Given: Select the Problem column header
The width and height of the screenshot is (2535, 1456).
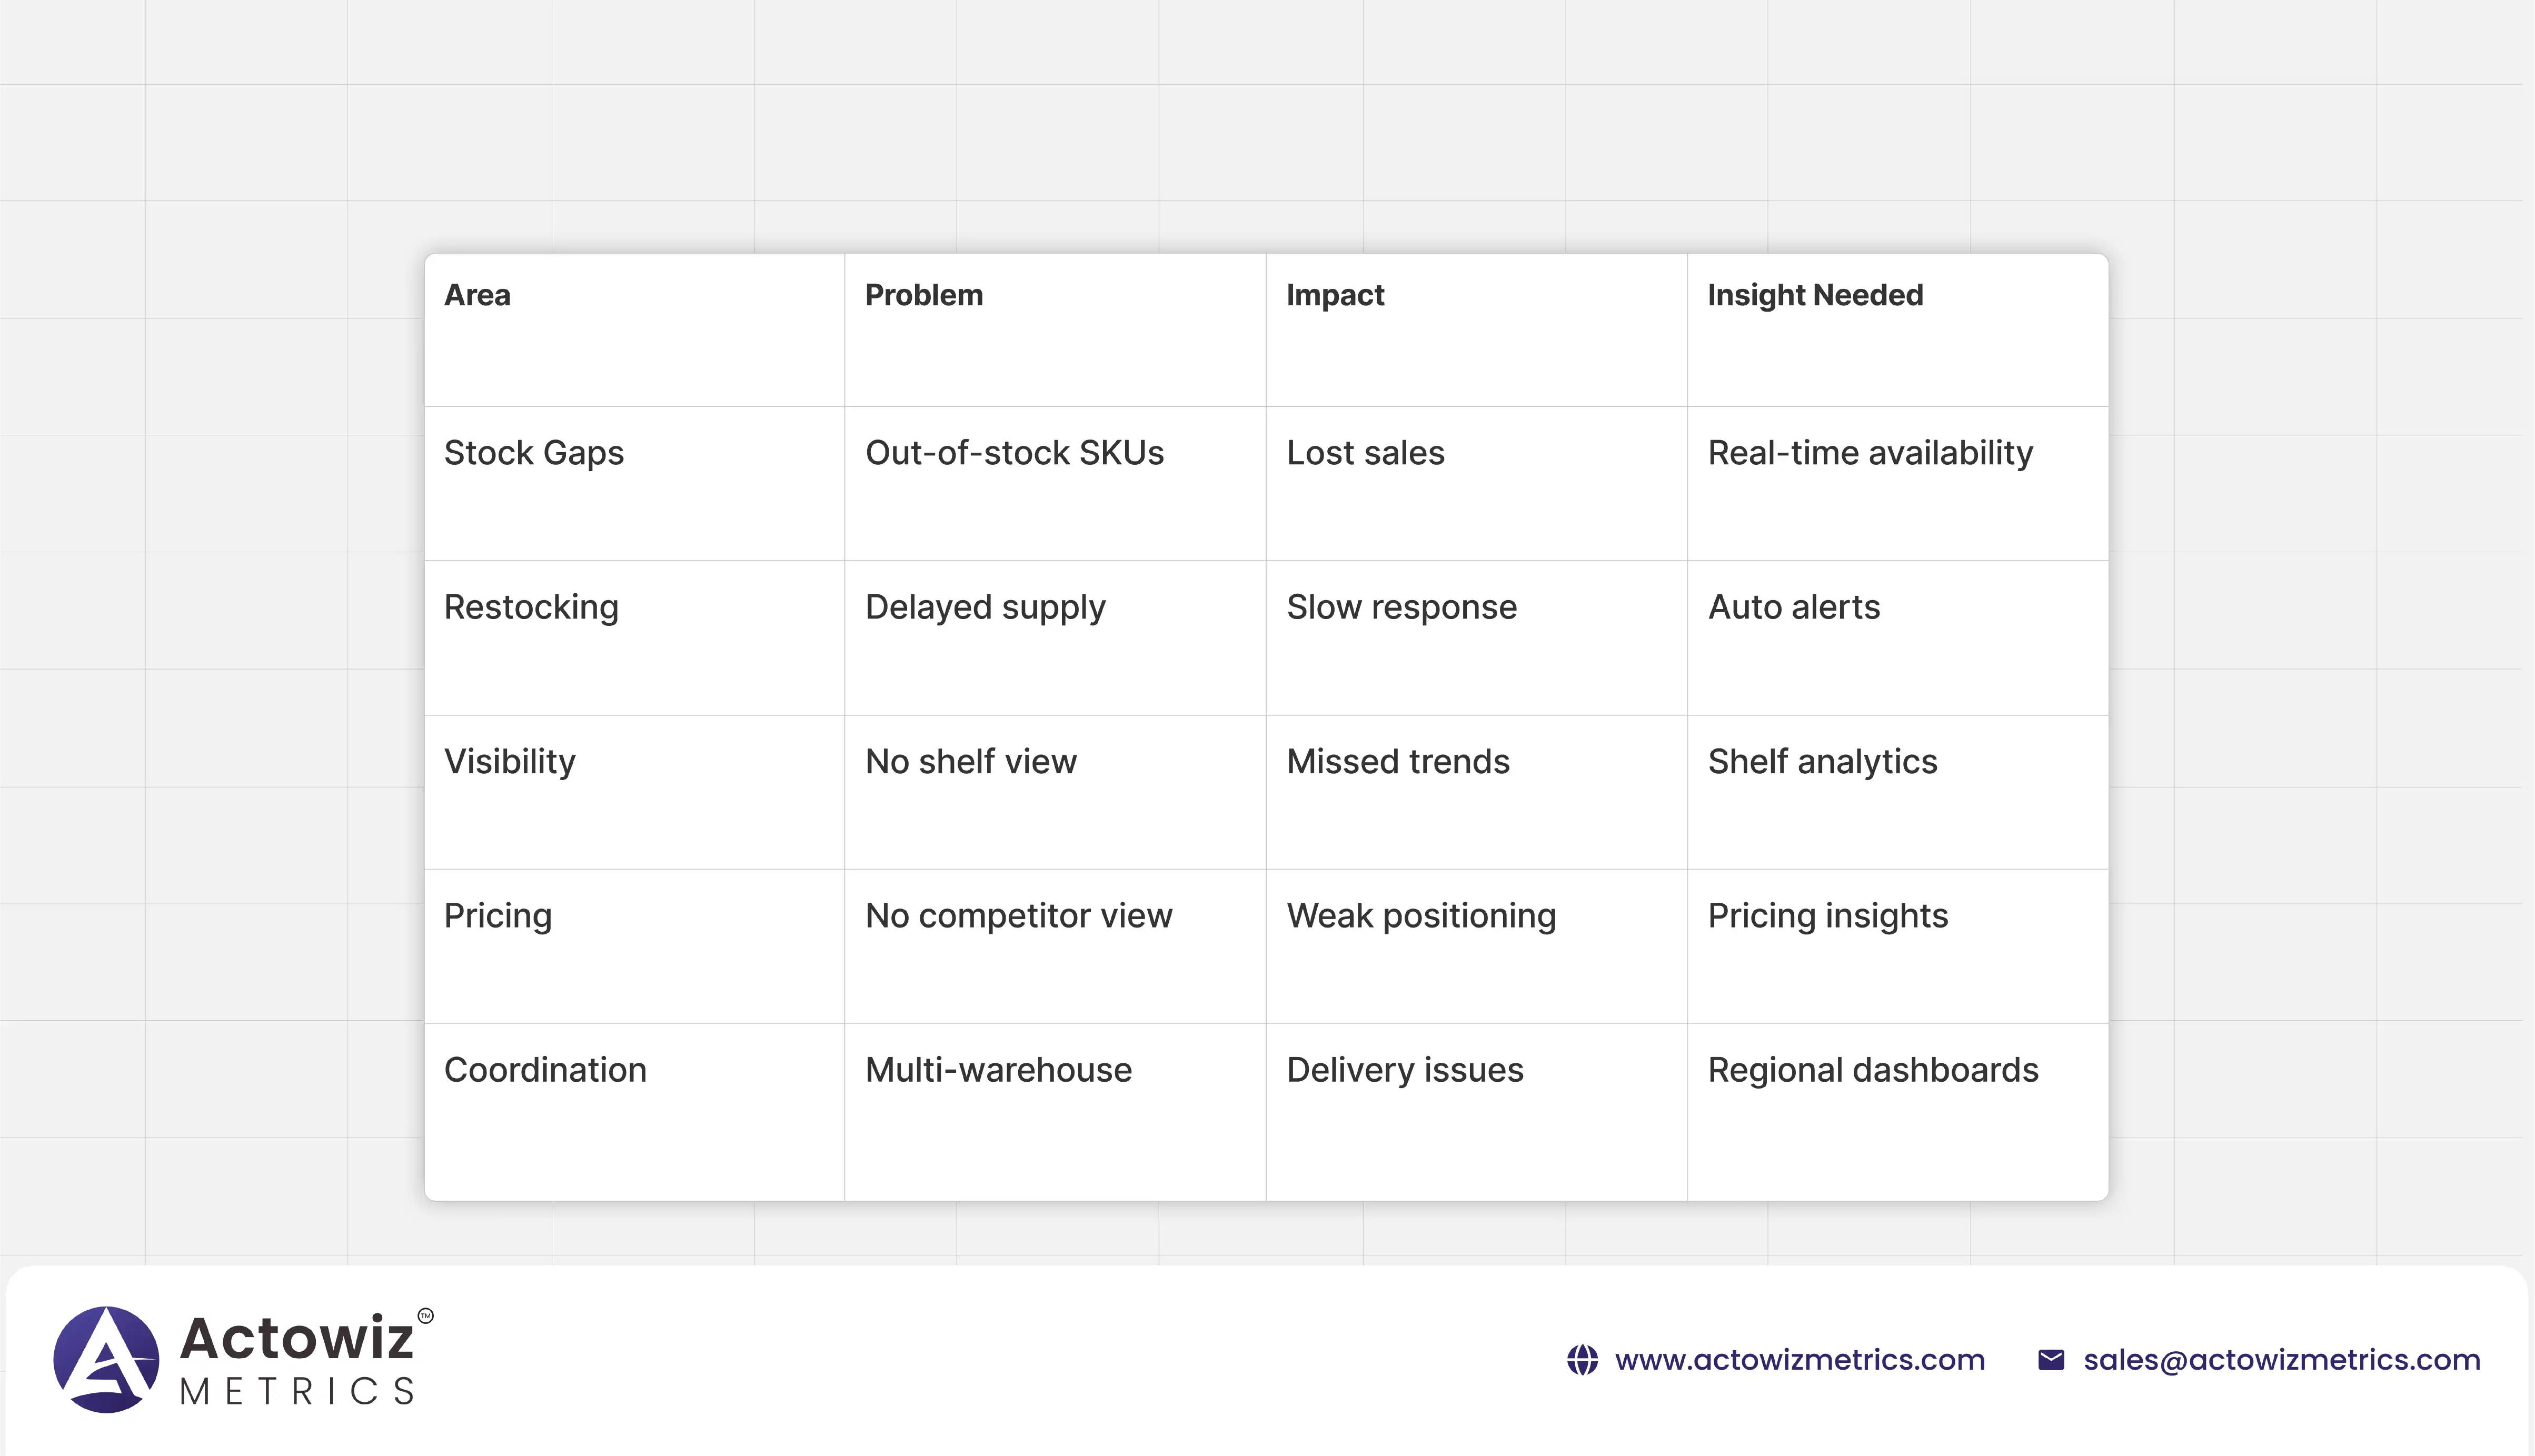Looking at the screenshot, I should coord(923,295).
